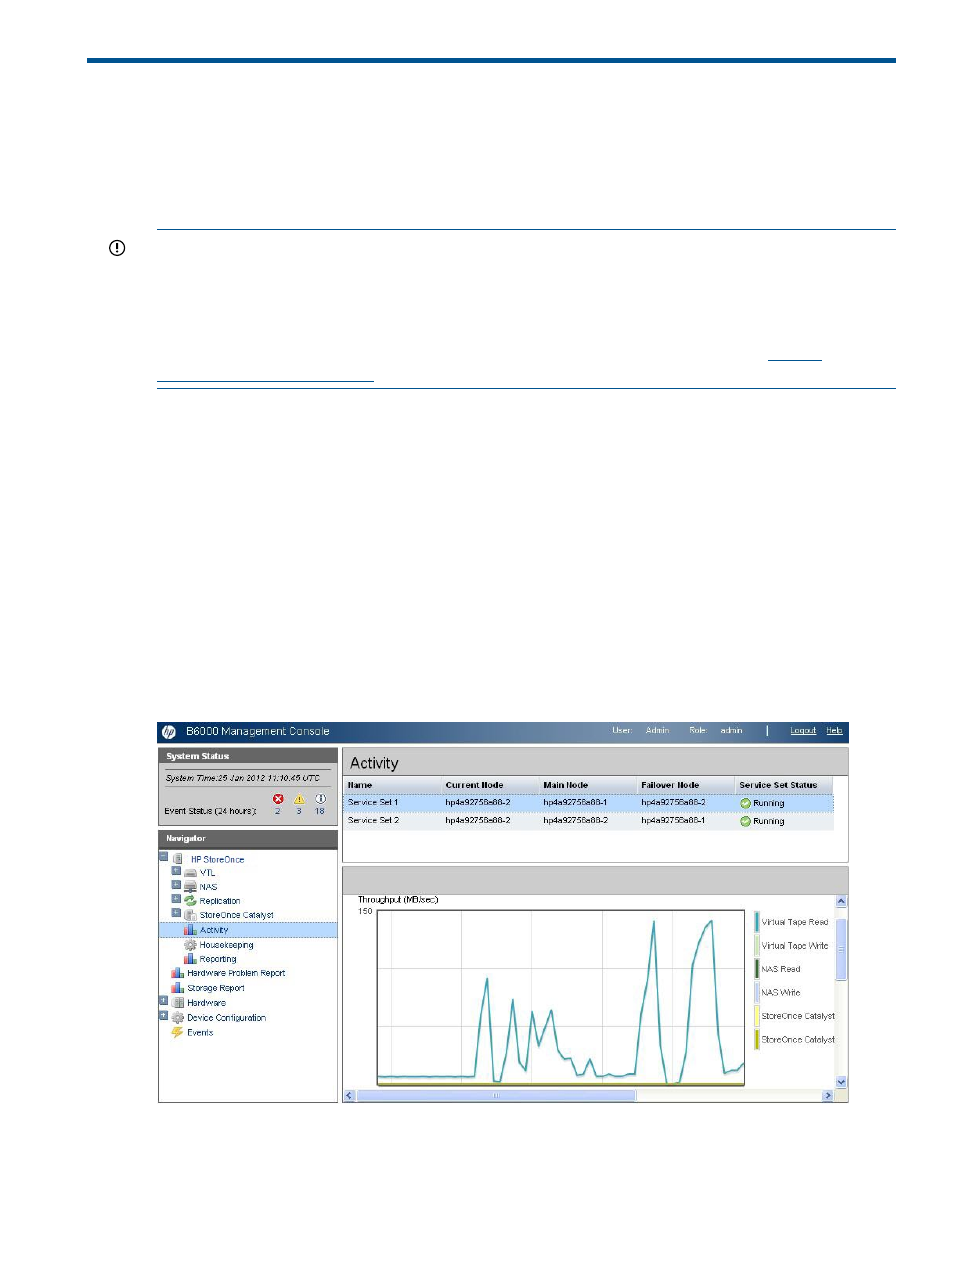Sort by Failover Node column header
Screen dimensions: 954x1270
click(x=686, y=785)
